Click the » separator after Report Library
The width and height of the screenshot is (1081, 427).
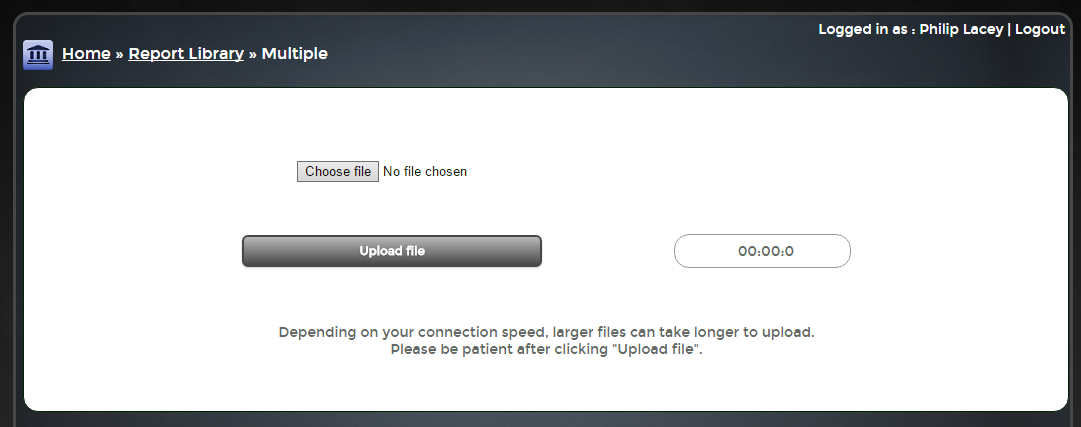[x=253, y=54]
